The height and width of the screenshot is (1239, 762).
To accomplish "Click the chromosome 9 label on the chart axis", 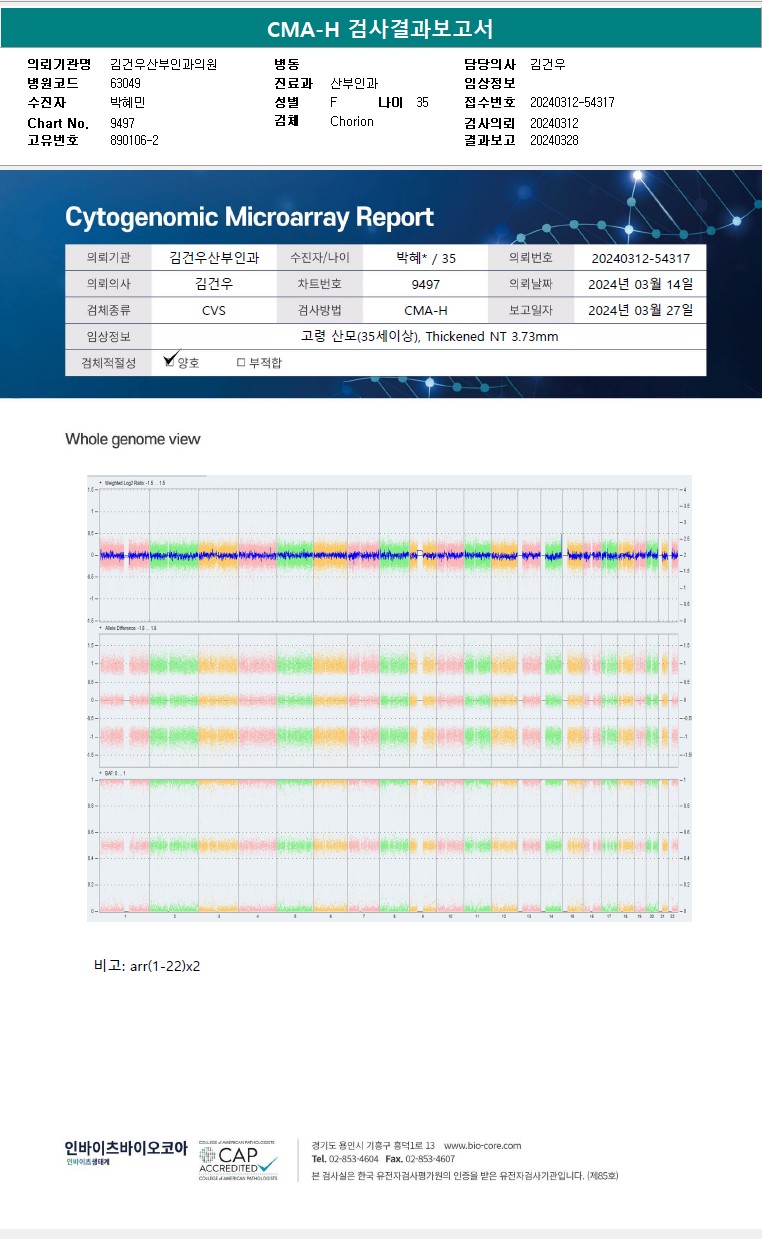I will click(x=422, y=916).
